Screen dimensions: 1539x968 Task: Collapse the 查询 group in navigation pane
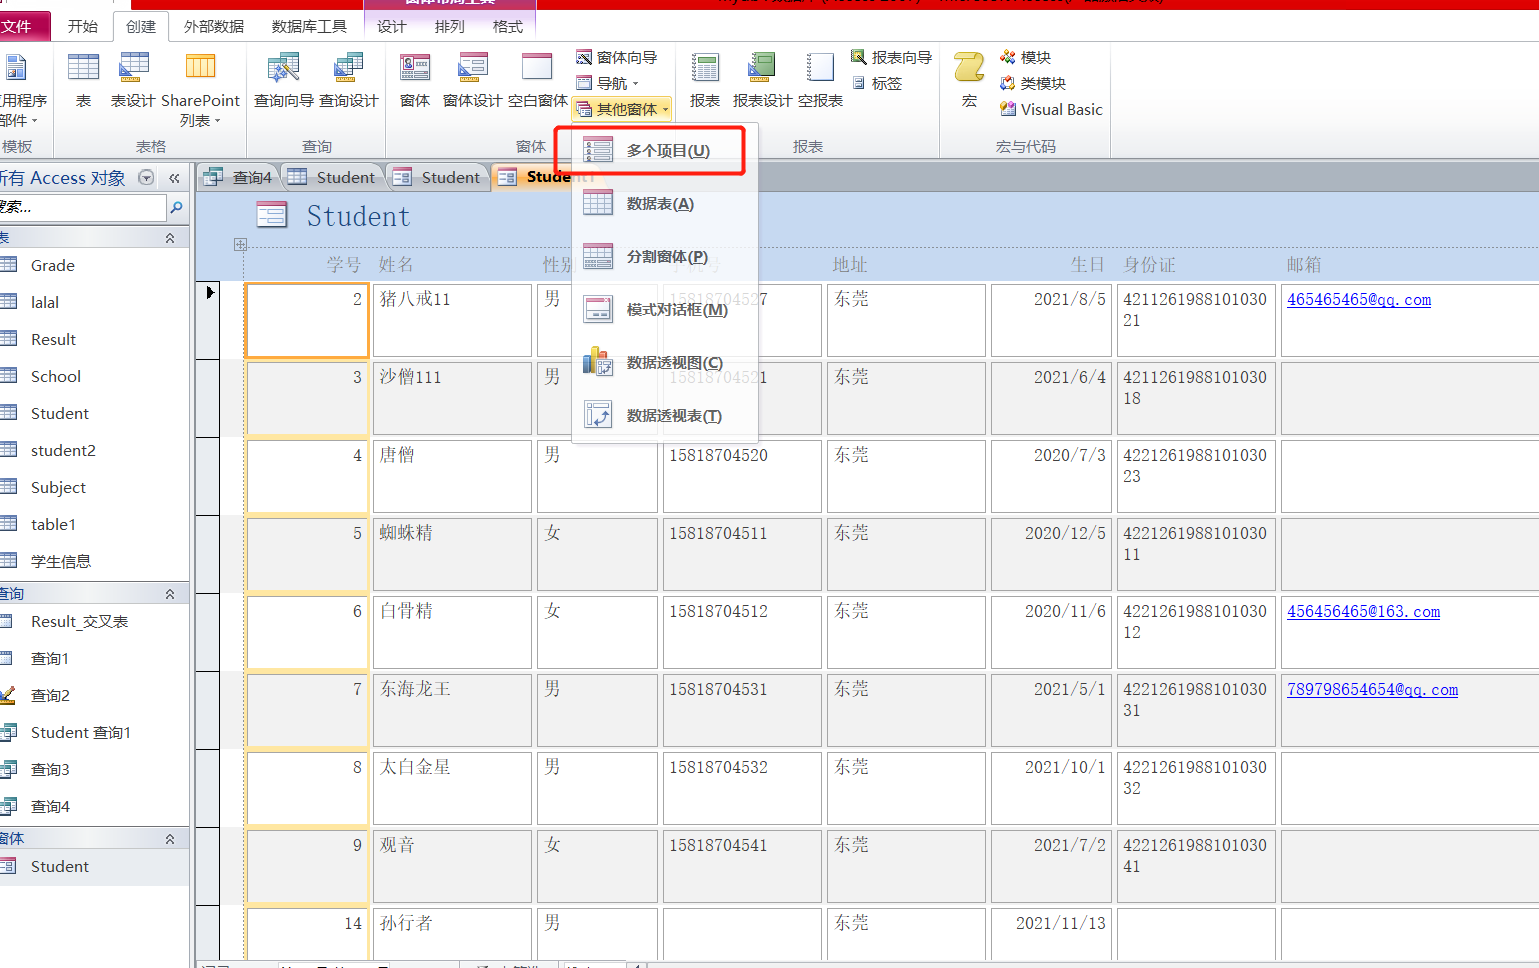170,594
